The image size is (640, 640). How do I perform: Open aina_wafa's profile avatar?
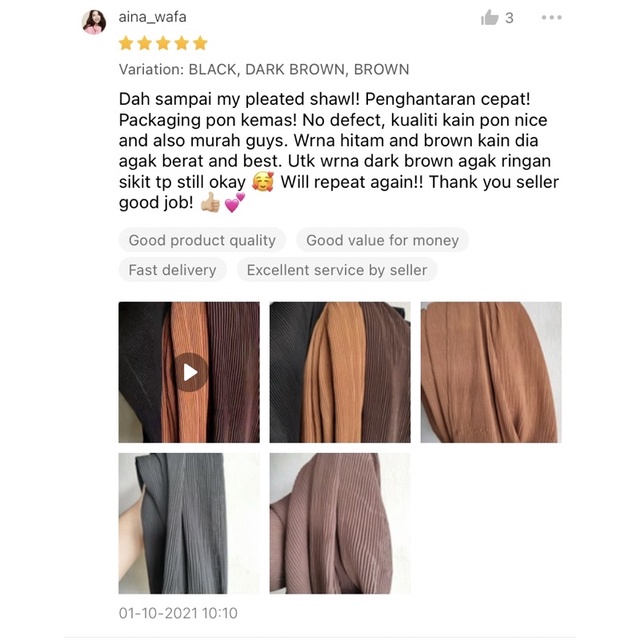(x=94, y=22)
